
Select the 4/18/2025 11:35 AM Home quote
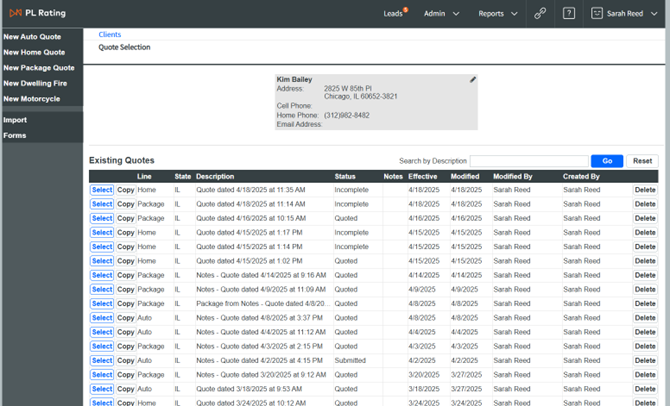pos(102,190)
